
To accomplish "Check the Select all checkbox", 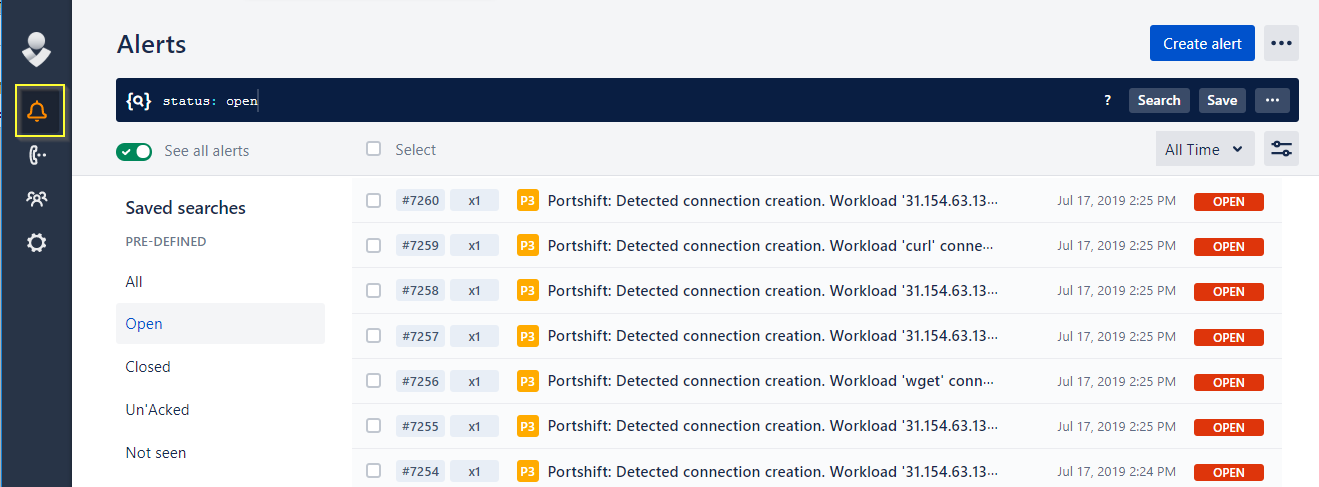I will 373,149.
